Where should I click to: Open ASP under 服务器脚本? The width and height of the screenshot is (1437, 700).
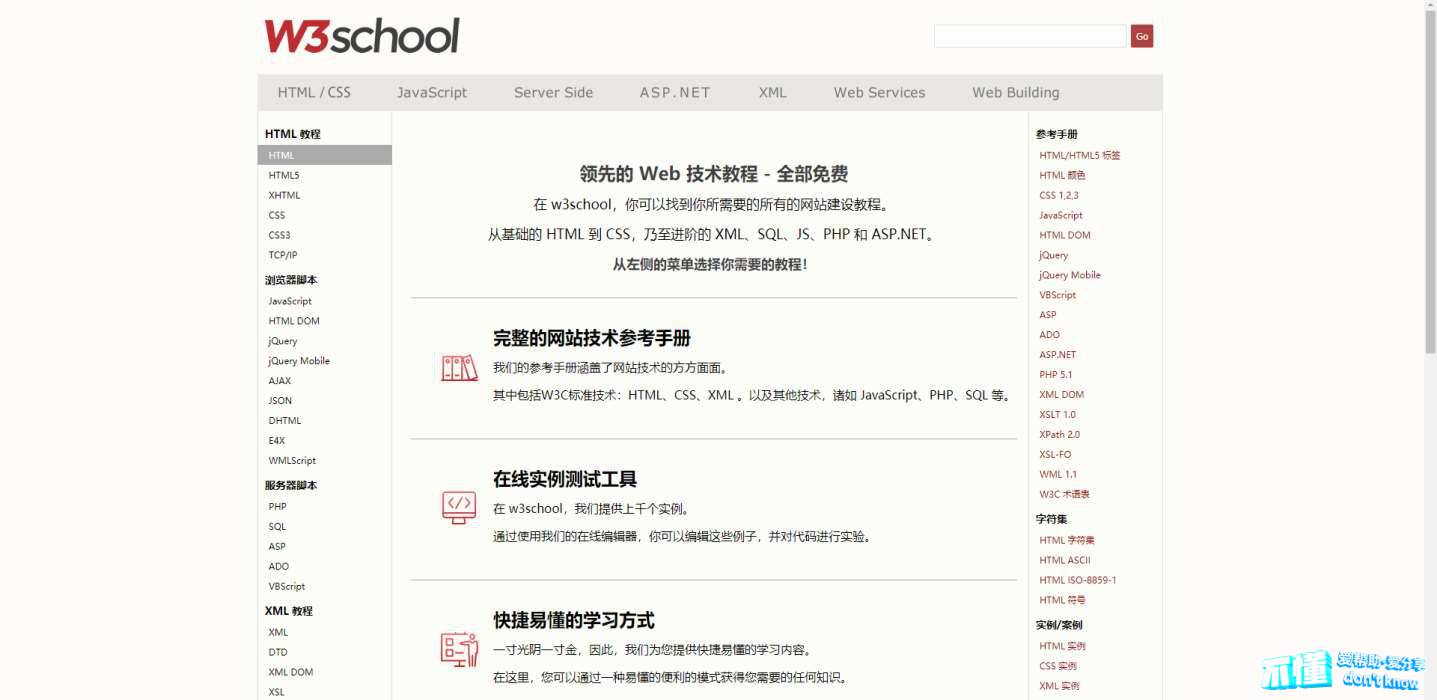point(277,547)
